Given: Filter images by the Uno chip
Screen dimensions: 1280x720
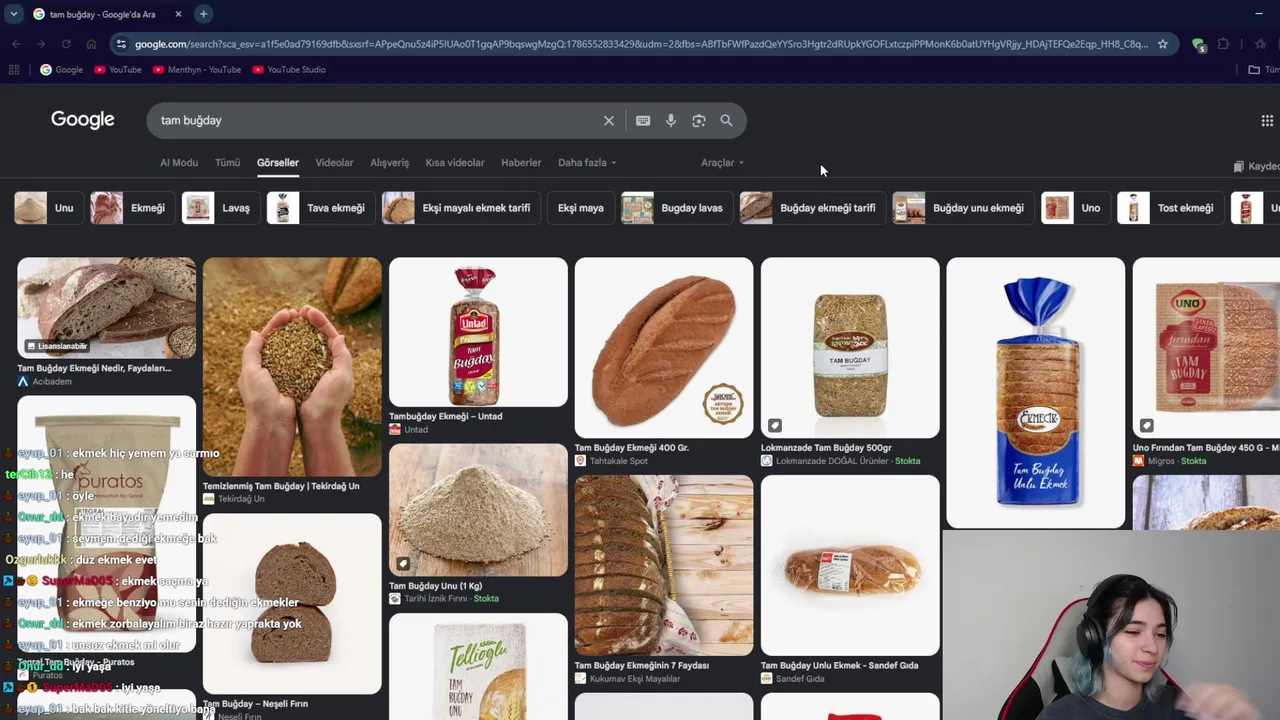Looking at the screenshot, I should coord(1075,208).
